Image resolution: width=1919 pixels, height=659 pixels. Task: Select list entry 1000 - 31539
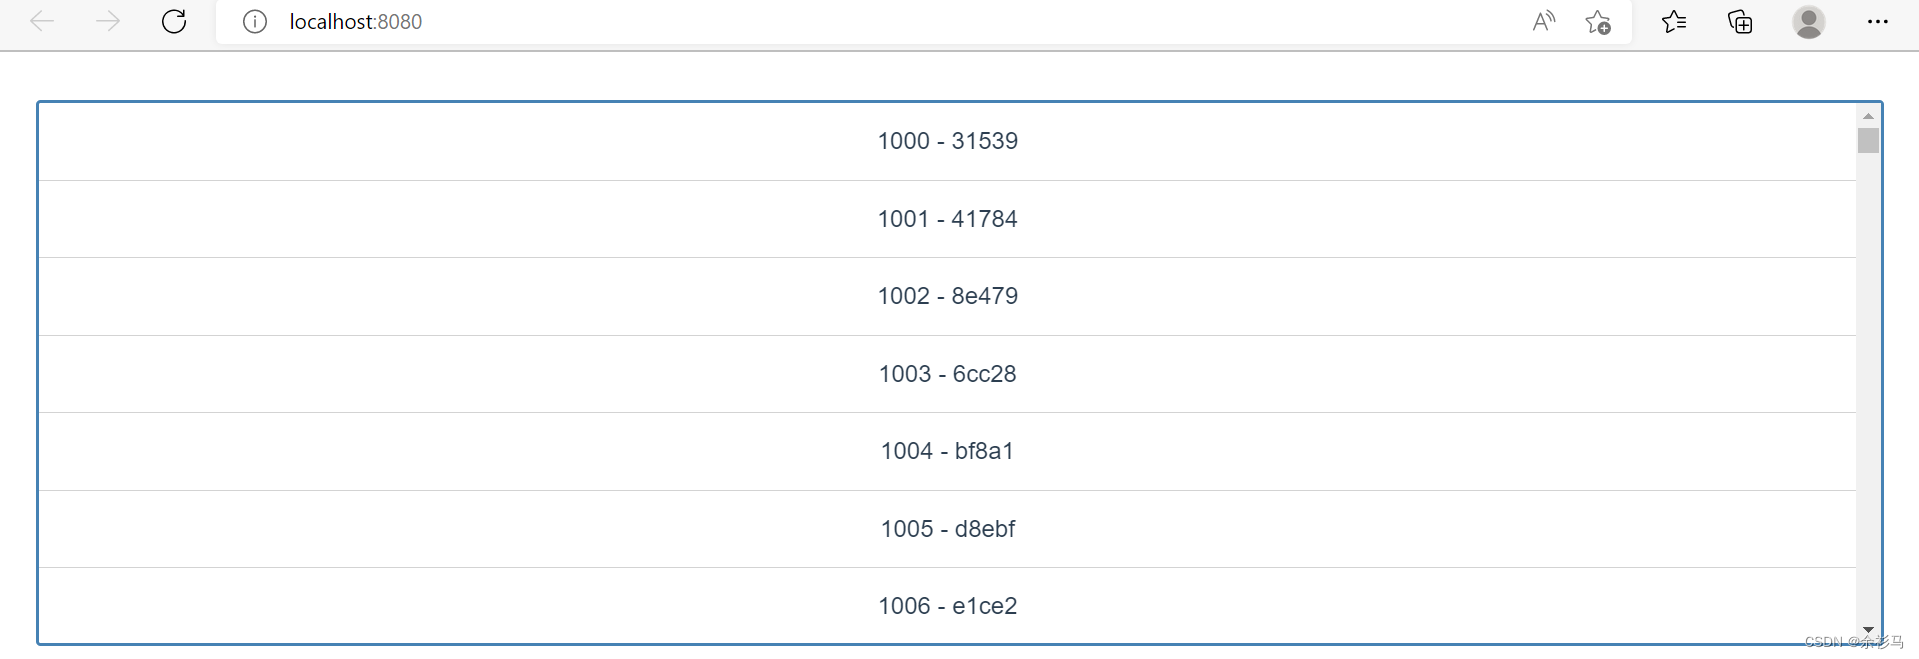pos(947,141)
